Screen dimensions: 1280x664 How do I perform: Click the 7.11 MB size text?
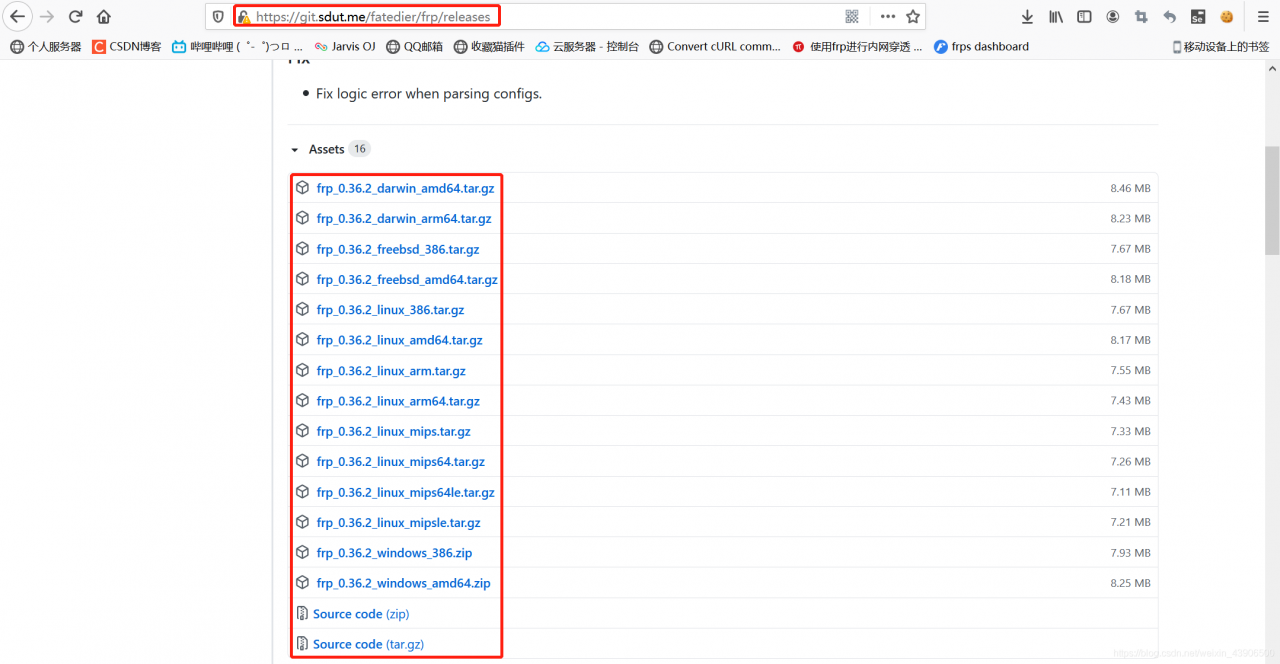[x=1130, y=492]
